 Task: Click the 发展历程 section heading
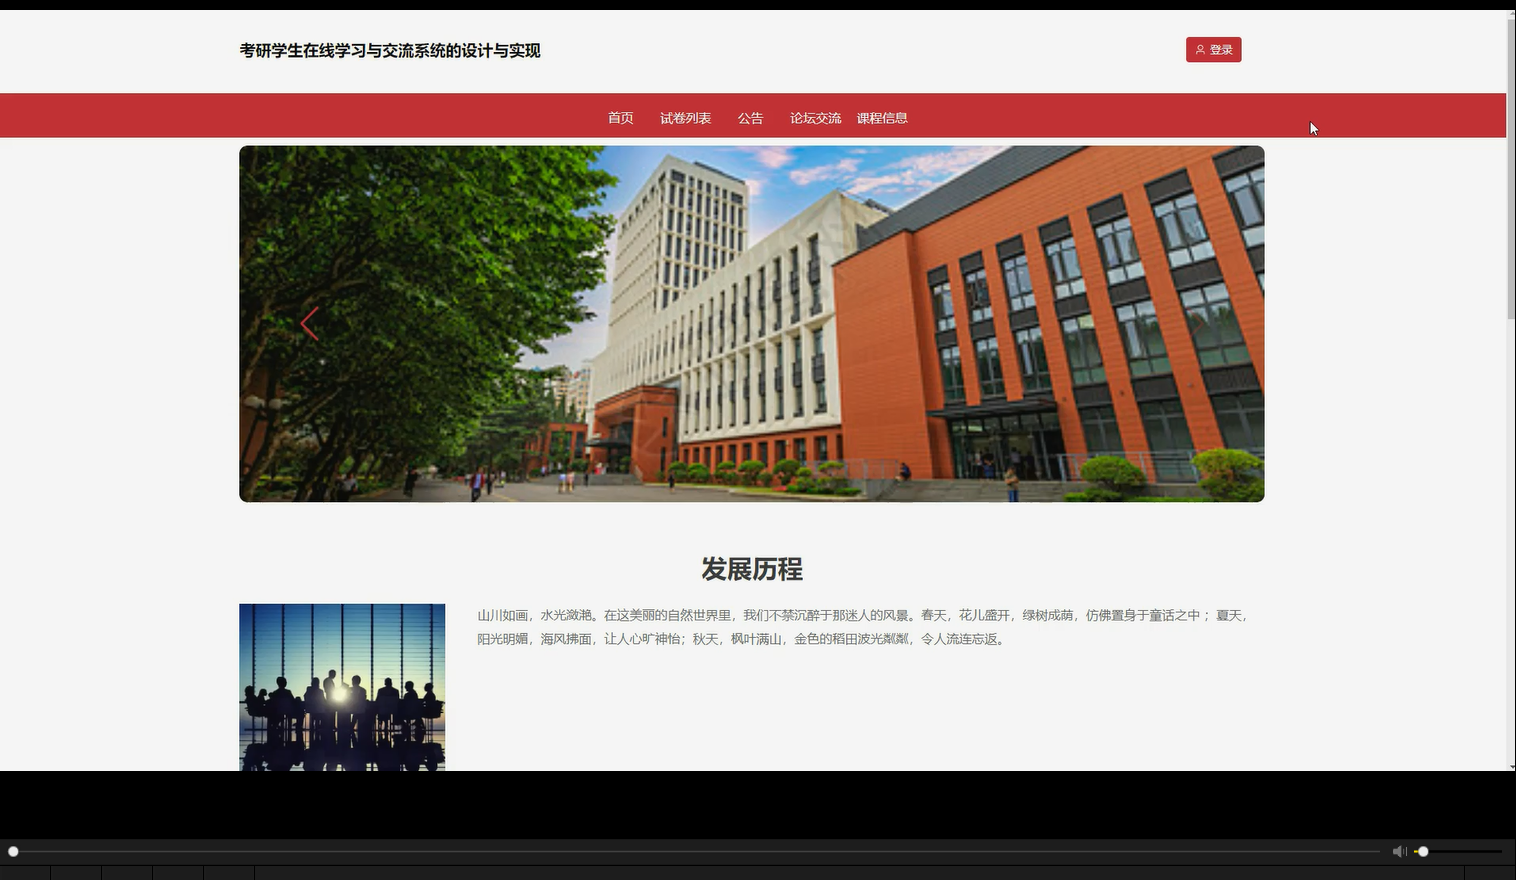pos(751,569)
